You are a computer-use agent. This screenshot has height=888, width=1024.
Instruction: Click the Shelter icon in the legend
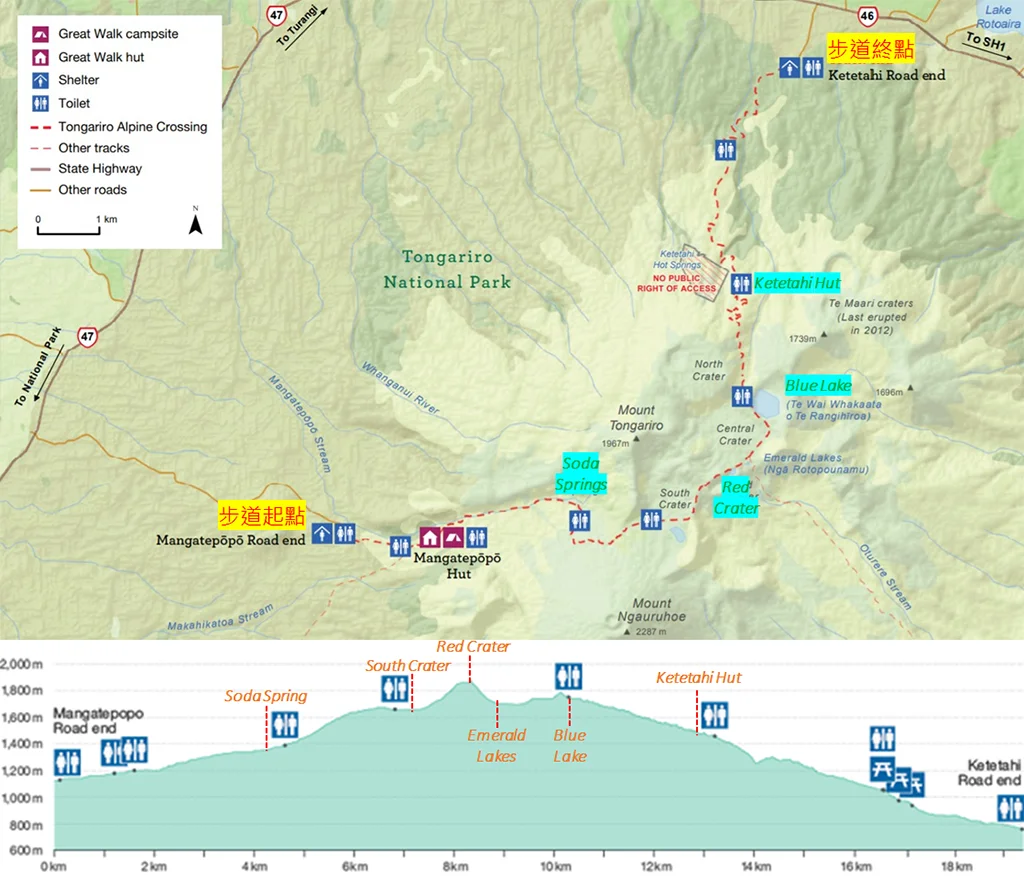(x=40, y=80)
